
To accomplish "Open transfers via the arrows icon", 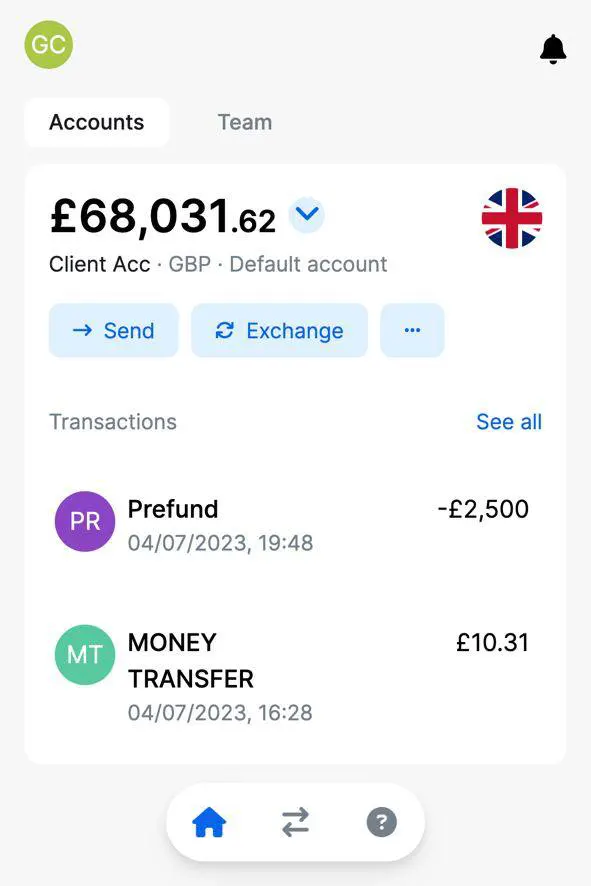I will pyautogui.click(x=296, y=822).
